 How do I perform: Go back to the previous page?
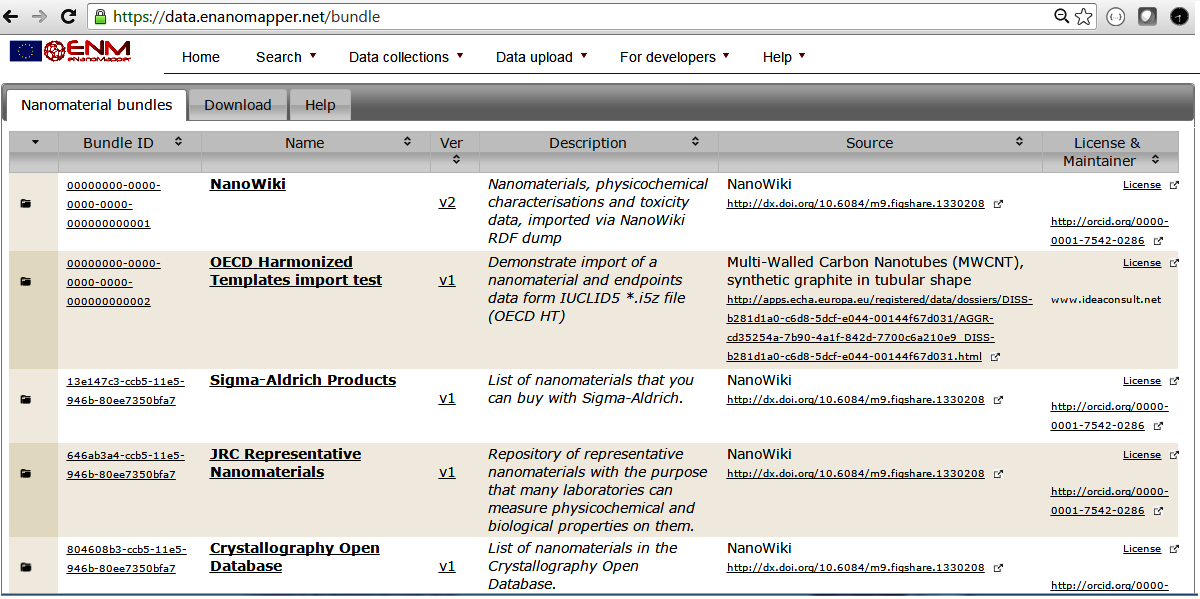point(12,16)
